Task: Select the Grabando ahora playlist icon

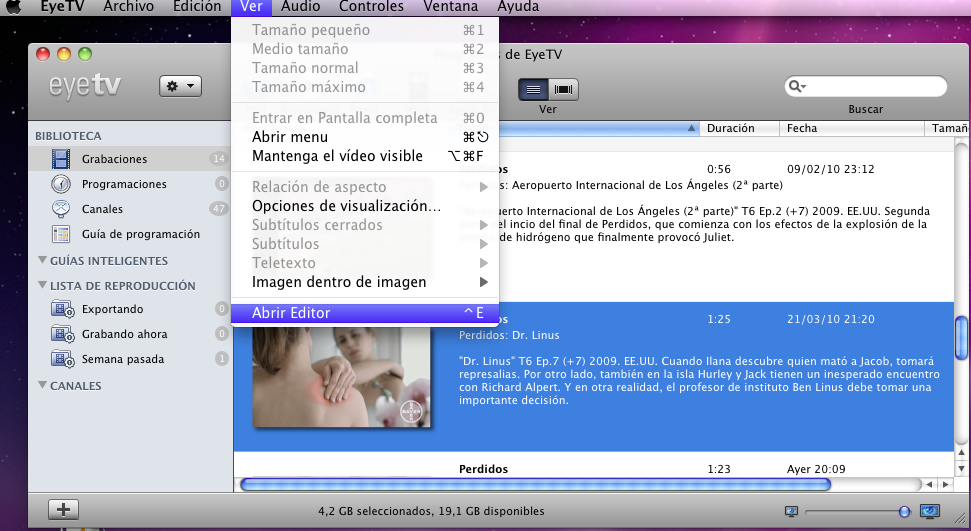Action: coord(63,334)
